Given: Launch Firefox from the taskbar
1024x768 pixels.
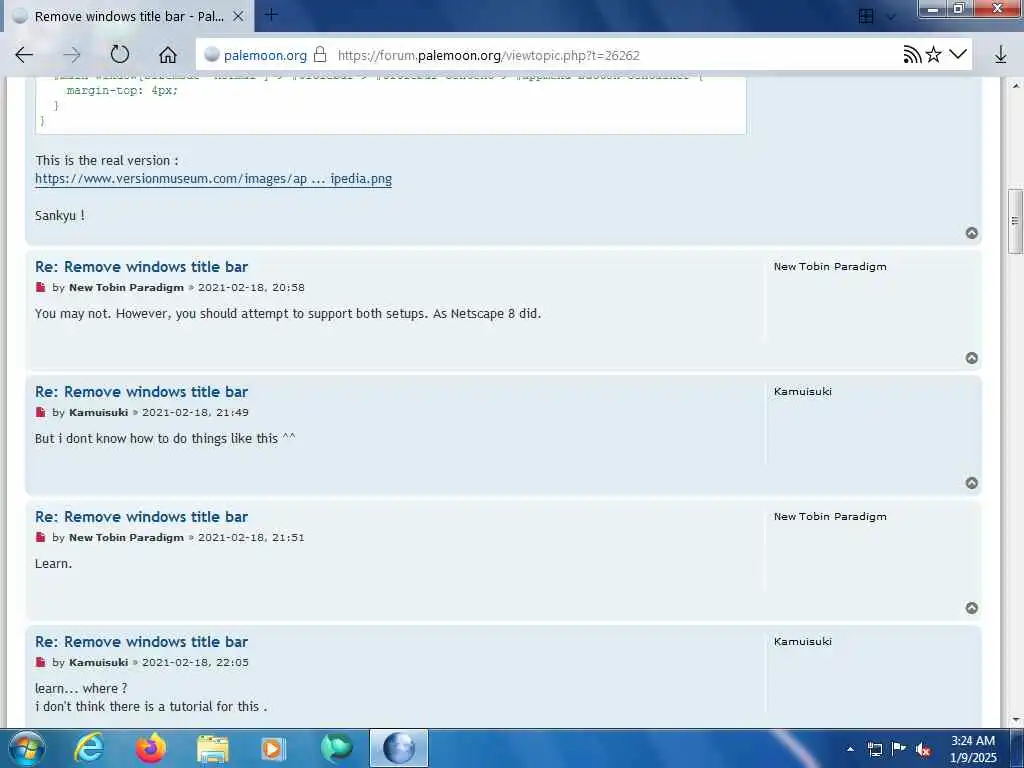Looking at the screenshot, I should point(151,748).
